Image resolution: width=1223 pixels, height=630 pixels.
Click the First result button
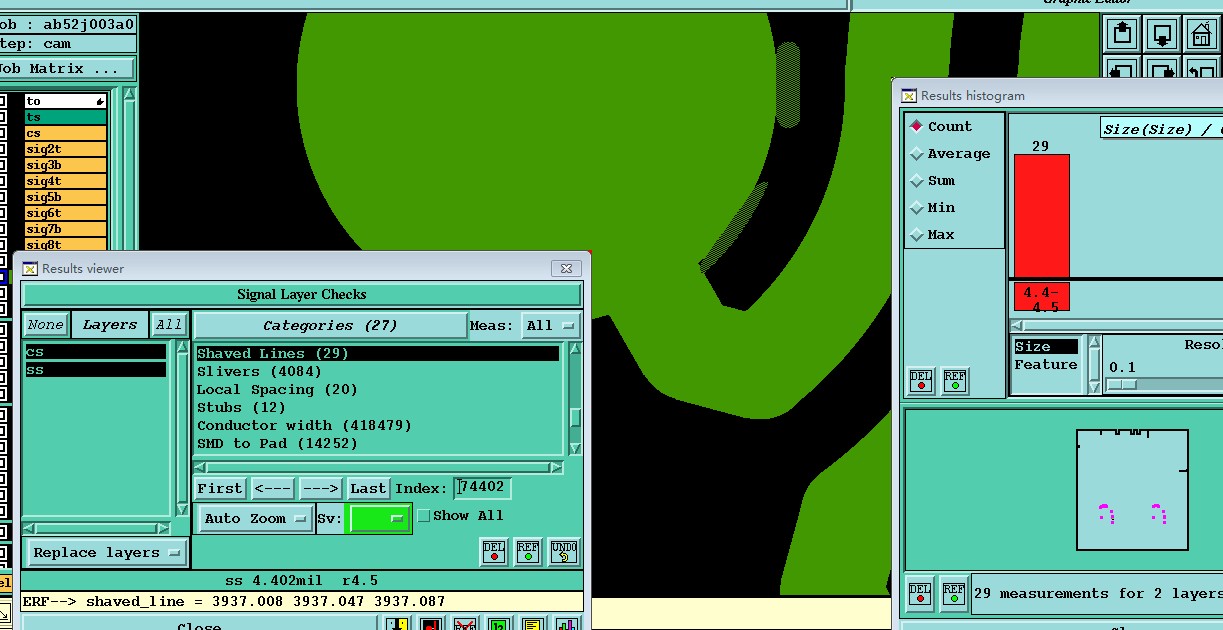pos(219,488)
